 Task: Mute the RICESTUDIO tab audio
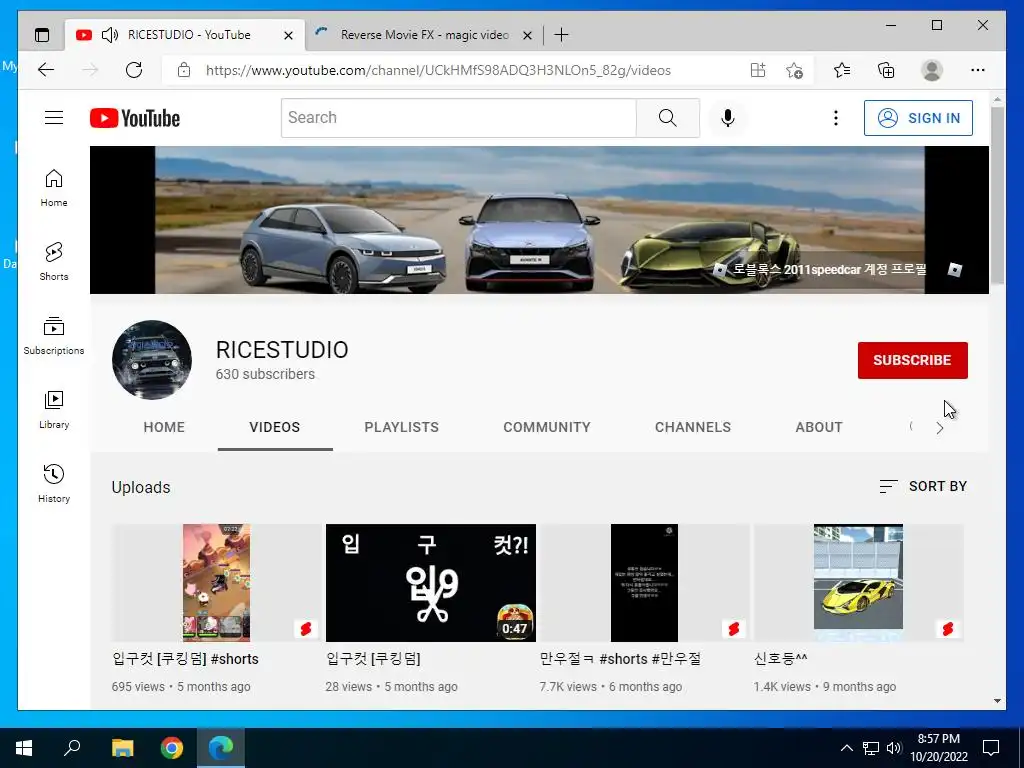(x=110, y=35)
